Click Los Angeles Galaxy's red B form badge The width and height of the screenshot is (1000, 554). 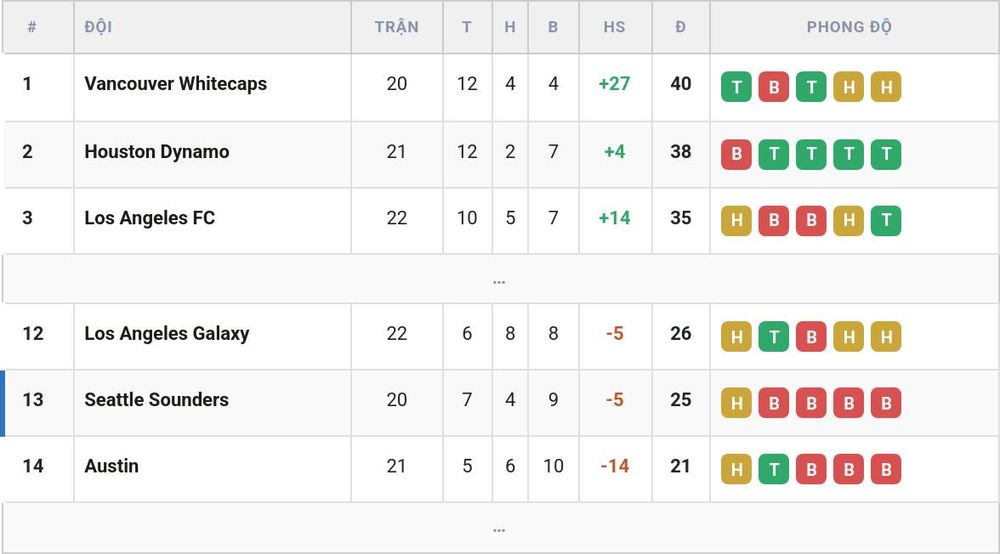(811, 337)
